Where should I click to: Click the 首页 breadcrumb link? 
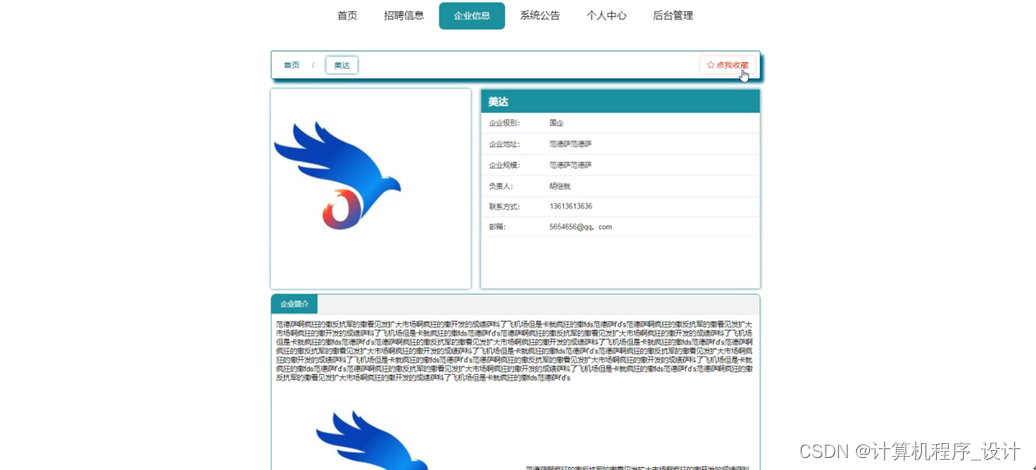coord(291,65)
